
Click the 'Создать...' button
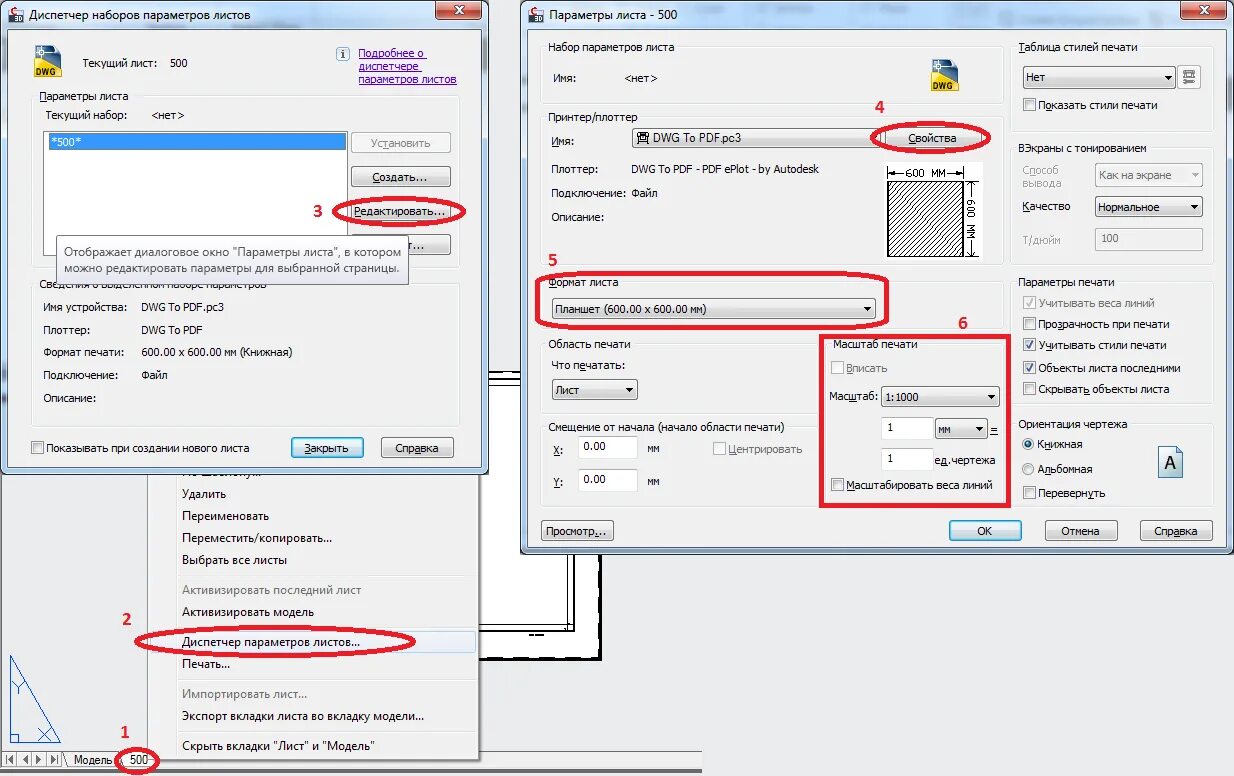pyautogui.click(x=400, y=177)
